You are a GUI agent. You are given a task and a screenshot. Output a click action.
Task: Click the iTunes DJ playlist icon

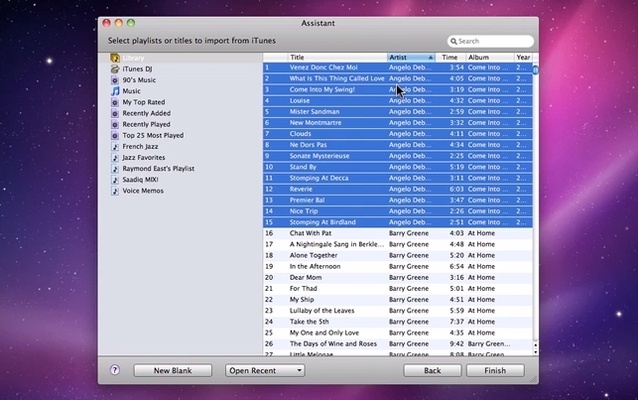pos(115,69)
